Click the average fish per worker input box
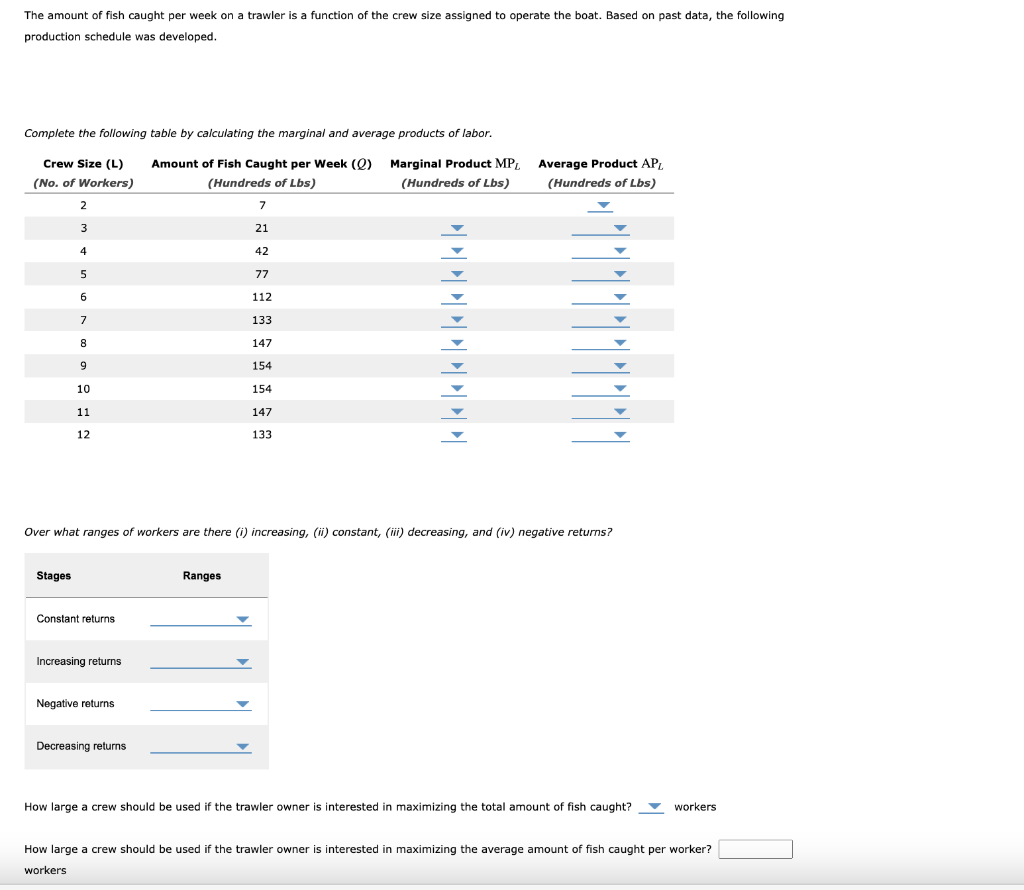 coord(756,849)
